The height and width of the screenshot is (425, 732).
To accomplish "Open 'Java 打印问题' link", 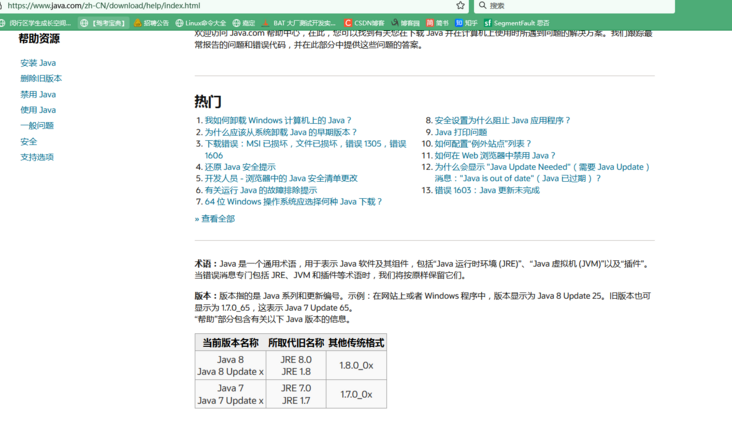I will coord(461,132).
